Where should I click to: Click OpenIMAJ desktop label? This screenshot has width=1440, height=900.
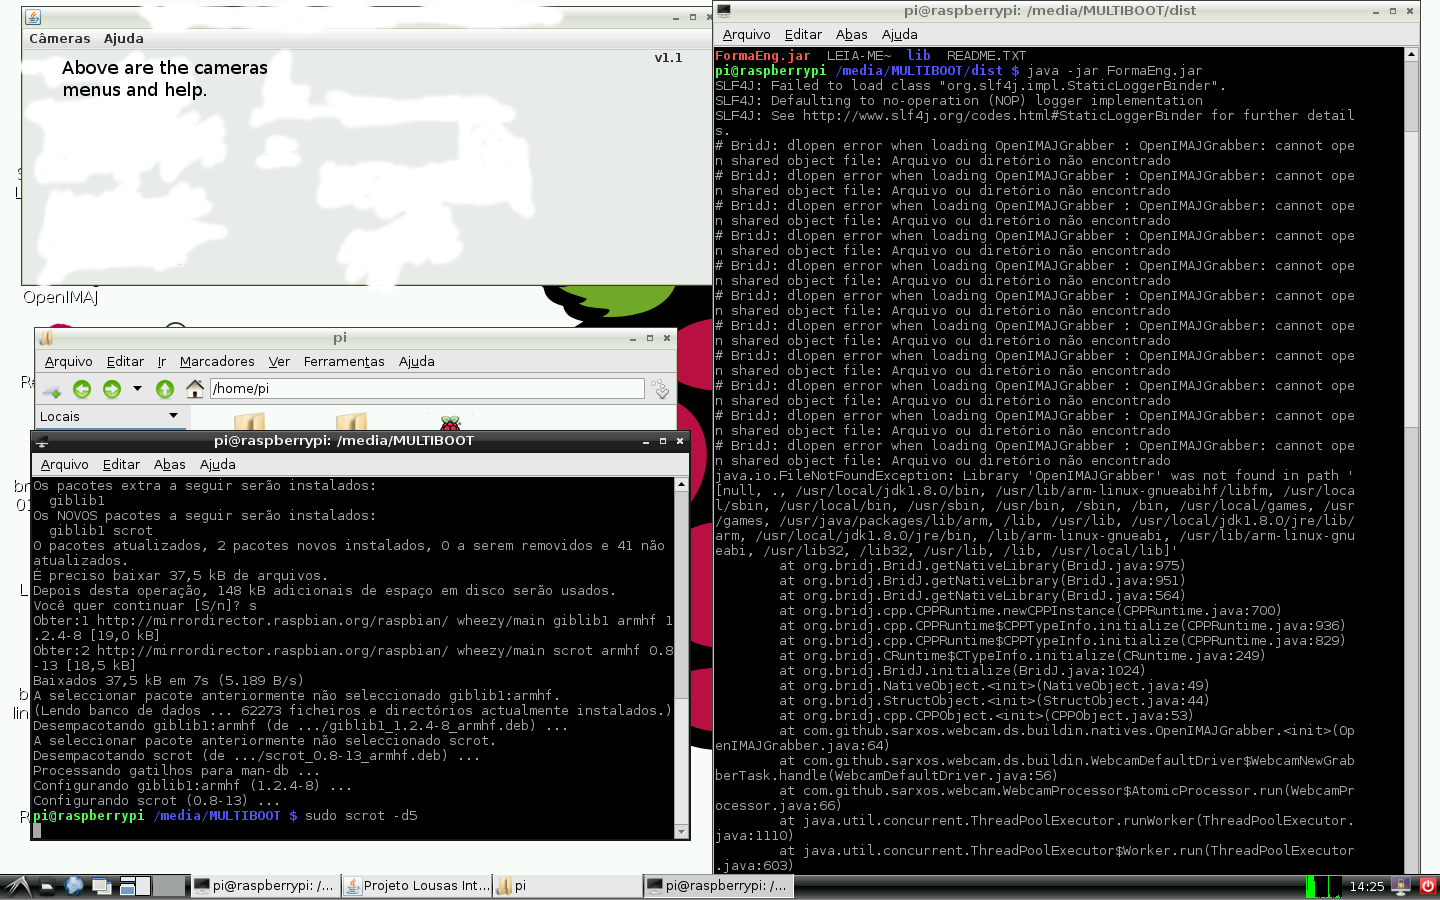click(61, 297)
